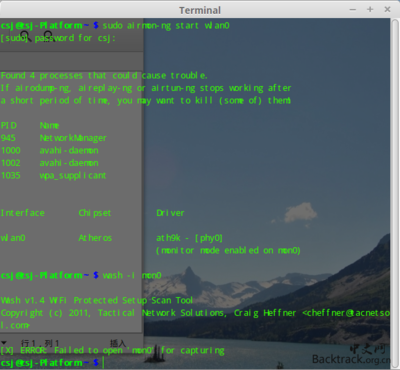Click '(monitor mode enabled on mon0)' text

[228, 250]
